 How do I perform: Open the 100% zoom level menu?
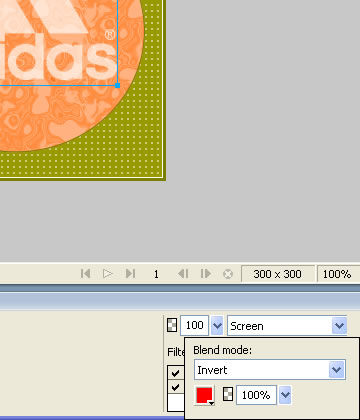pos(338,274)
